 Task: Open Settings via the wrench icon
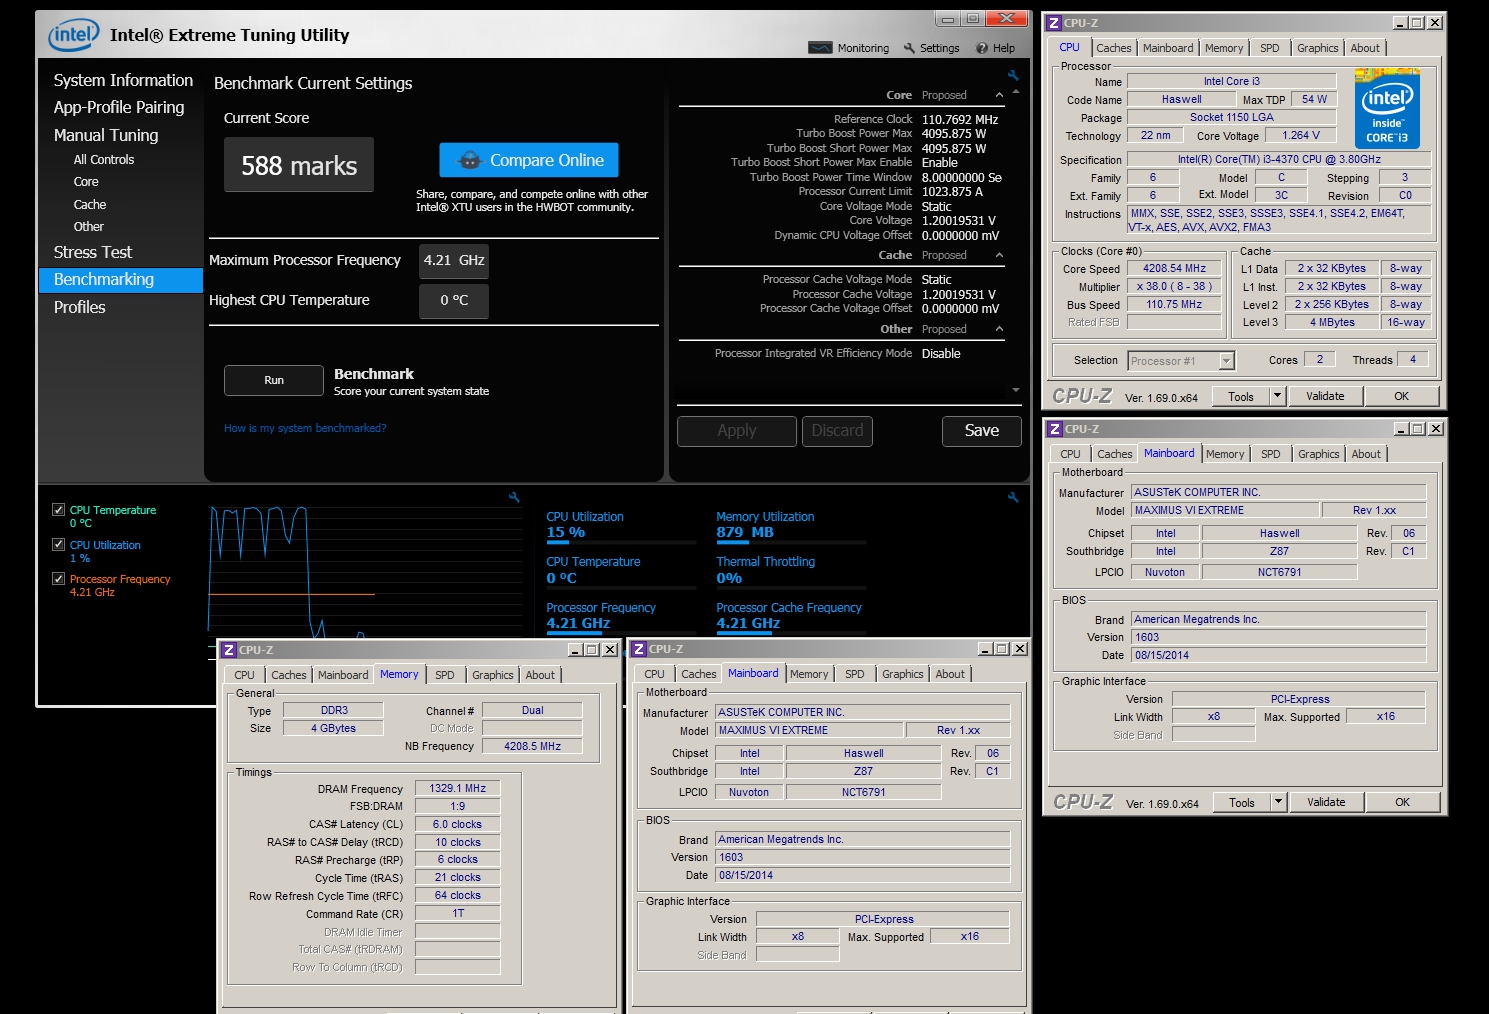pos(931,48)
